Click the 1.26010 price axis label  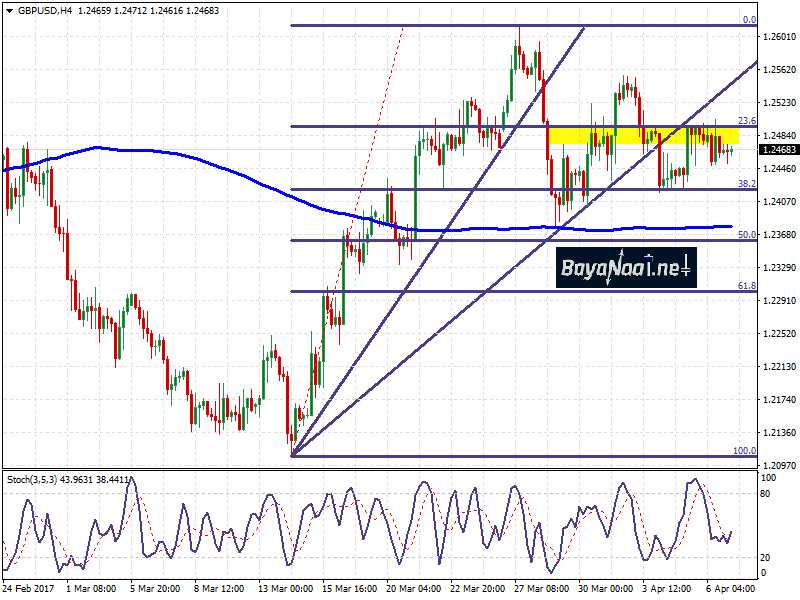click(779, 37)
